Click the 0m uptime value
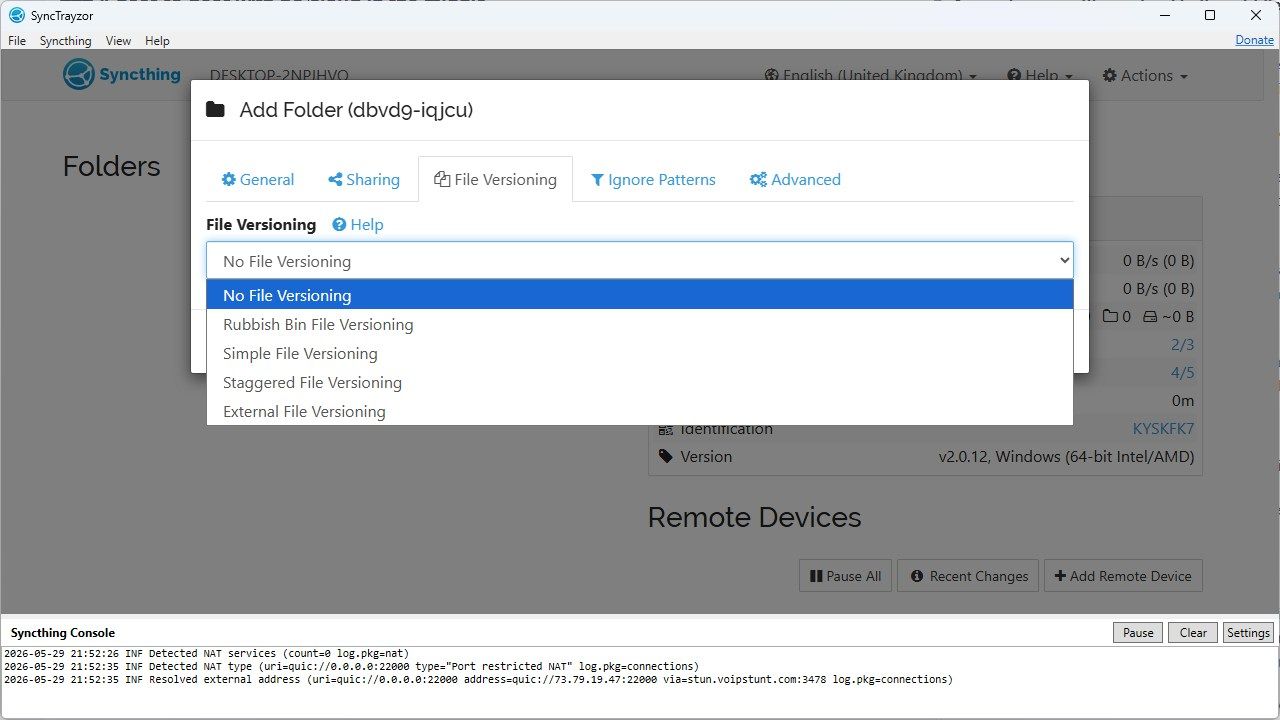This screenshot has height=720, width=1280. [x=1183, y=401]
